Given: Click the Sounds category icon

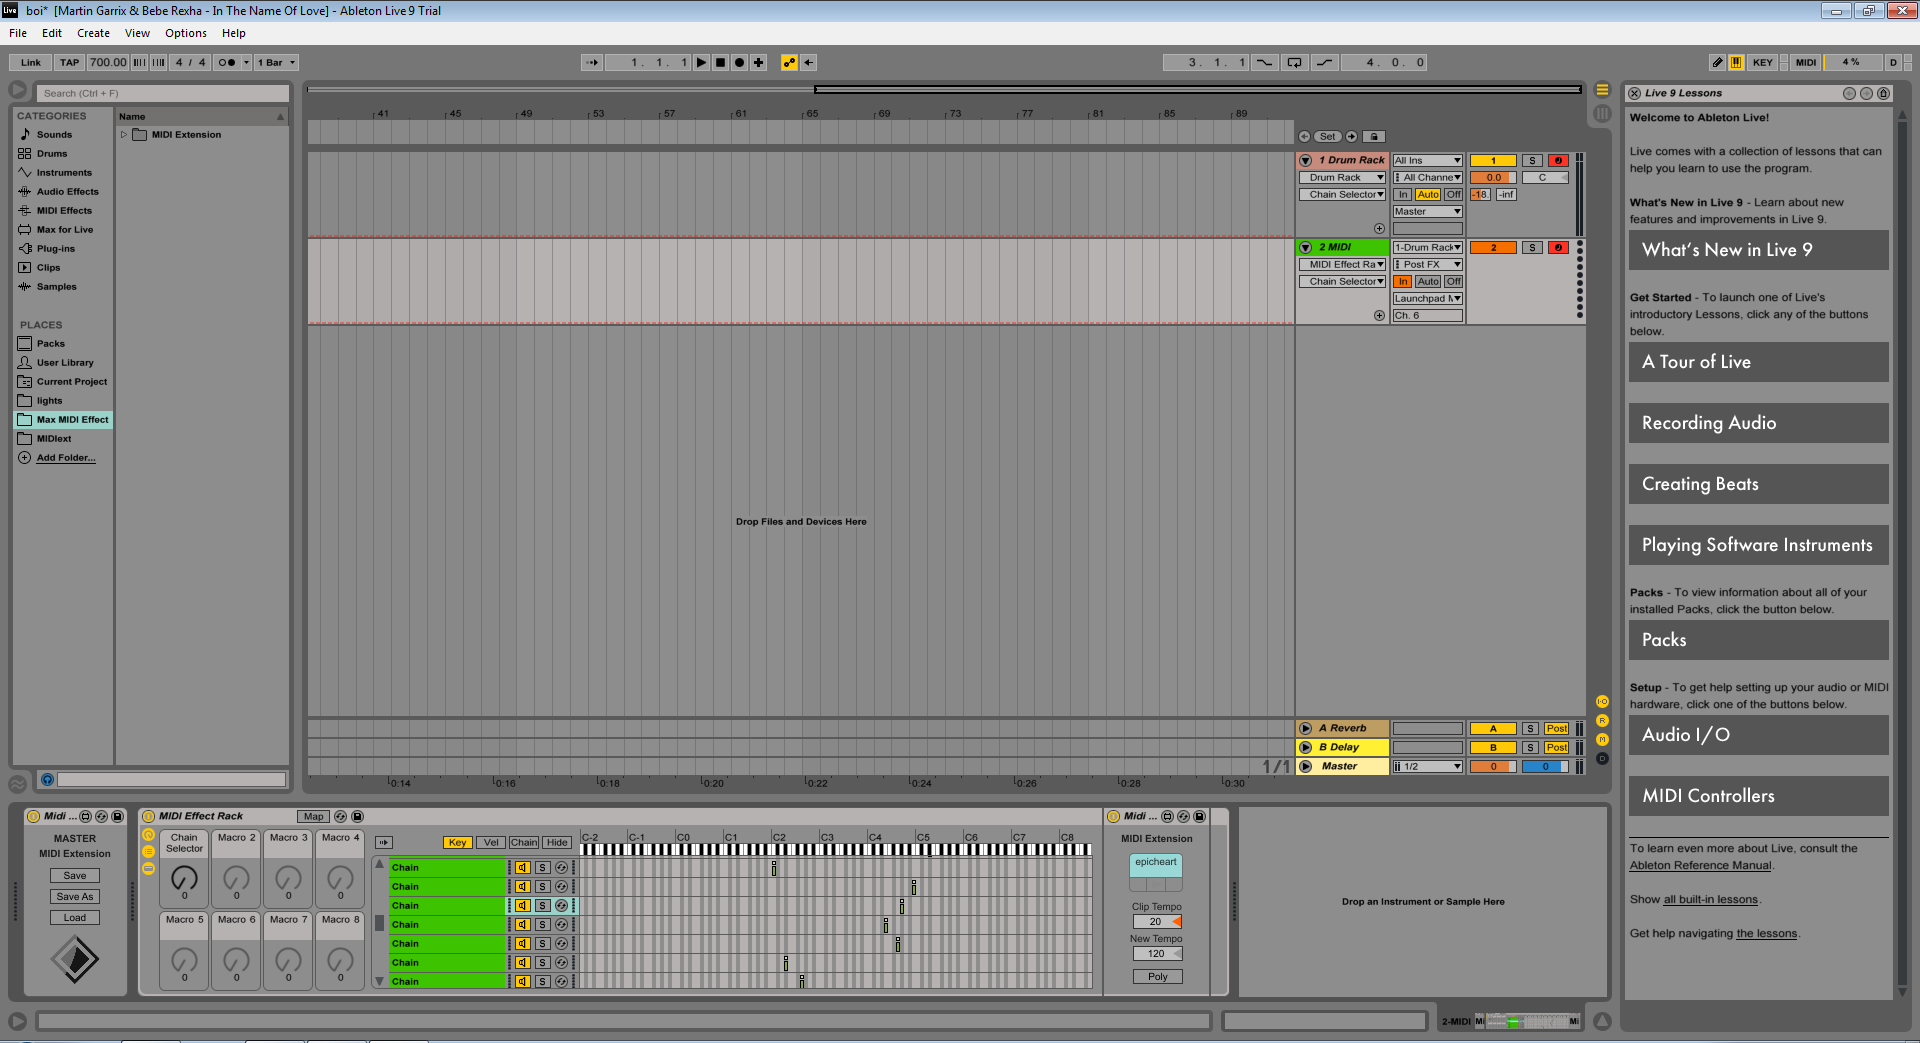Looking at the screenshot, I should (x=25, y=134).
